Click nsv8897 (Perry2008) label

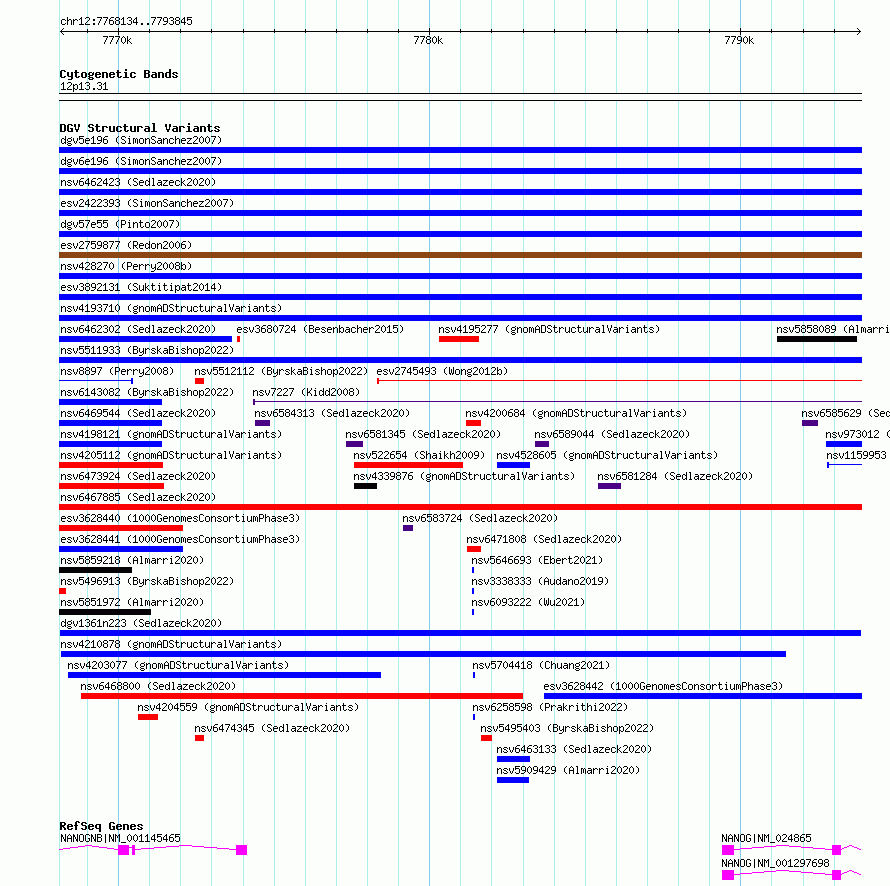tap(117, 371)
